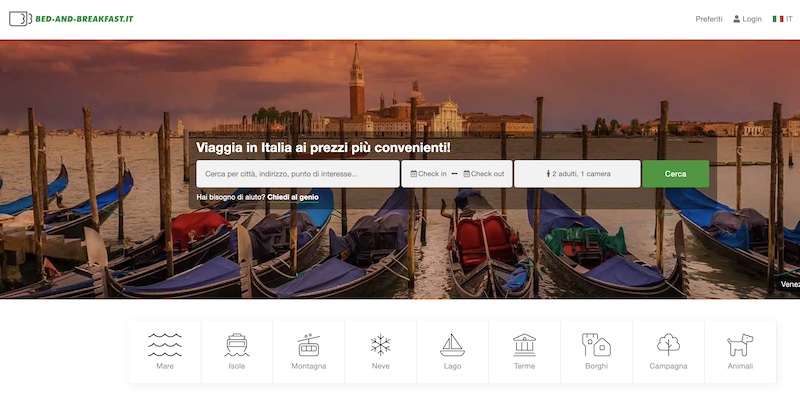800x401 pixels.
Task: Open the IT language flag menu
Action: click(783, 19)
